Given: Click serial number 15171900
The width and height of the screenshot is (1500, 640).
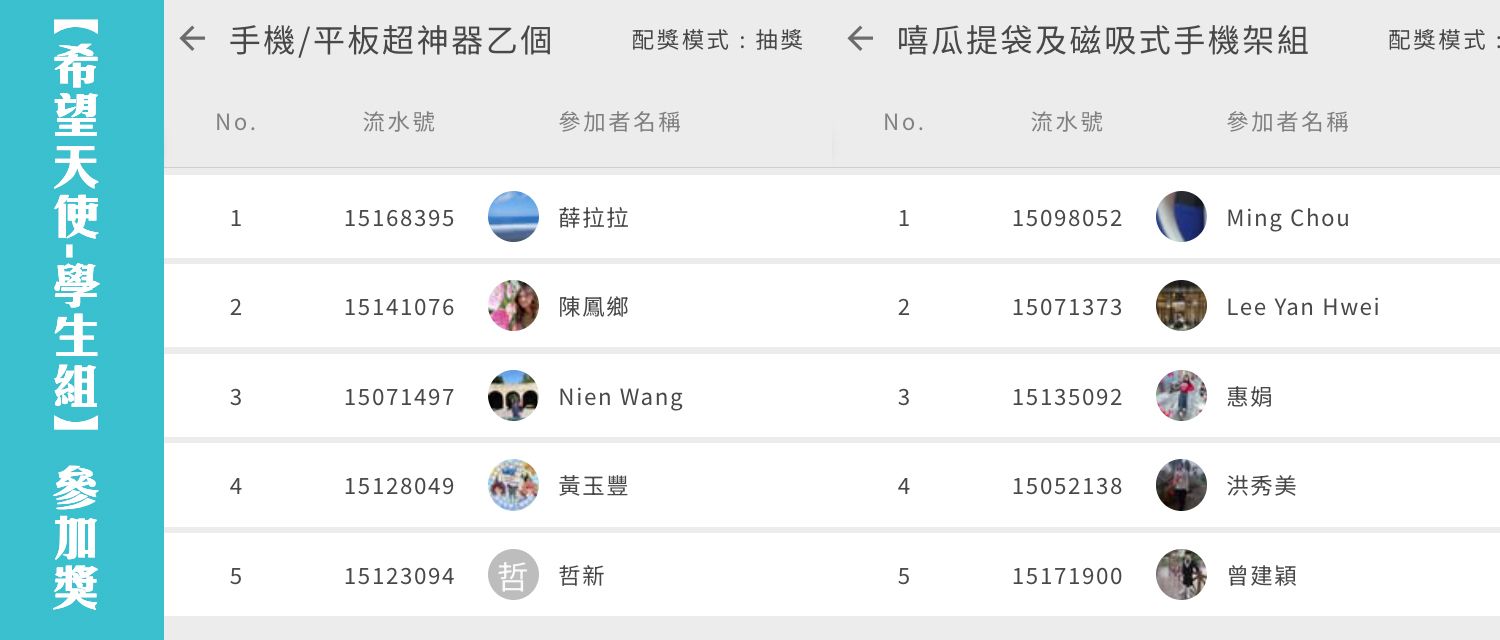Looking at the screenshot, I should click(1067, 576).
